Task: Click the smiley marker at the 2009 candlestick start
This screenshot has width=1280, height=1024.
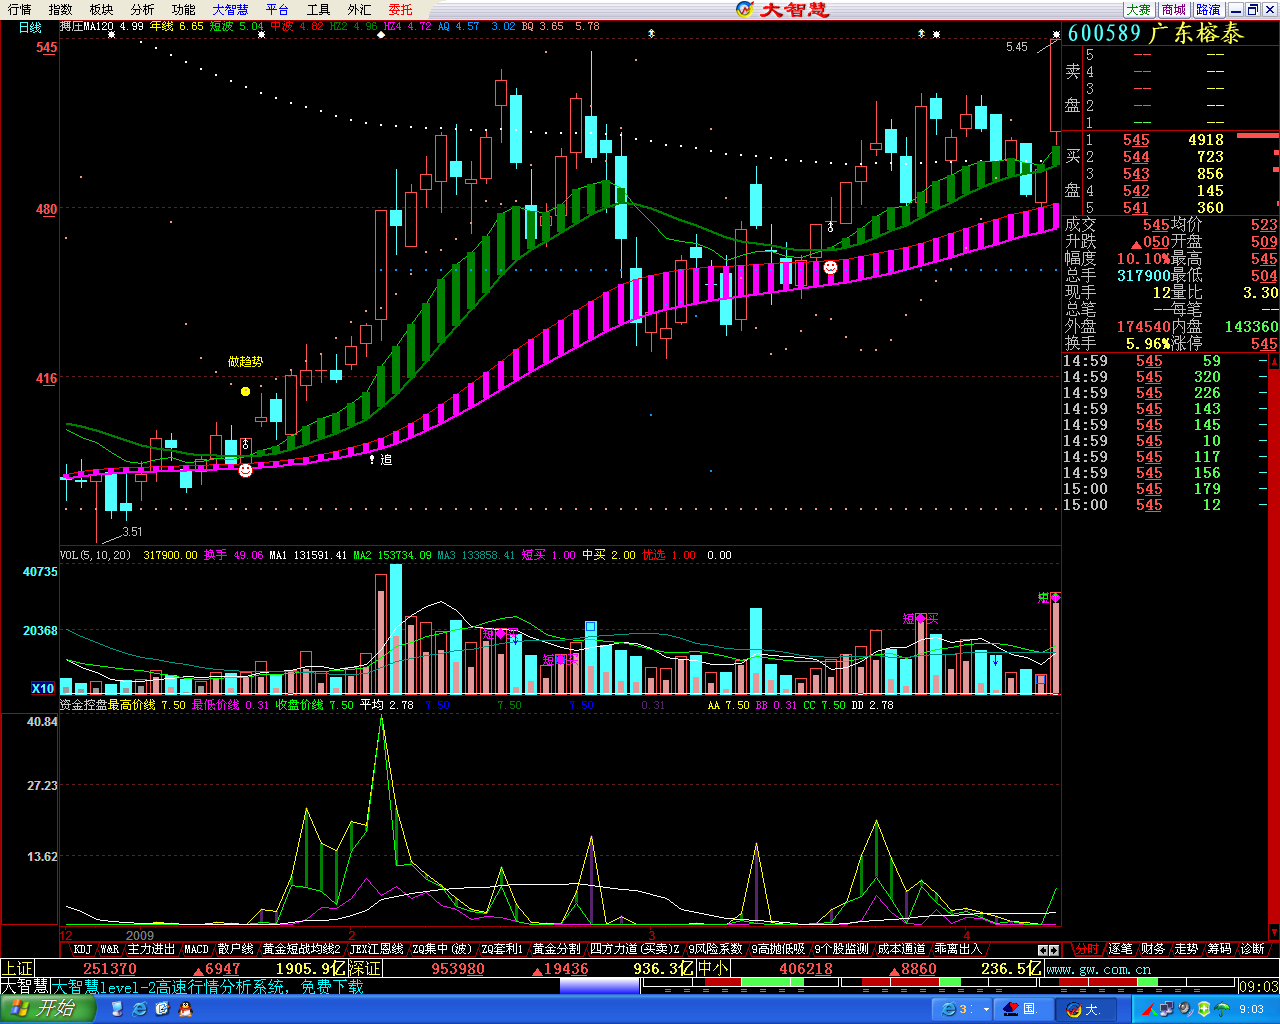Action: tap(245, 470)
